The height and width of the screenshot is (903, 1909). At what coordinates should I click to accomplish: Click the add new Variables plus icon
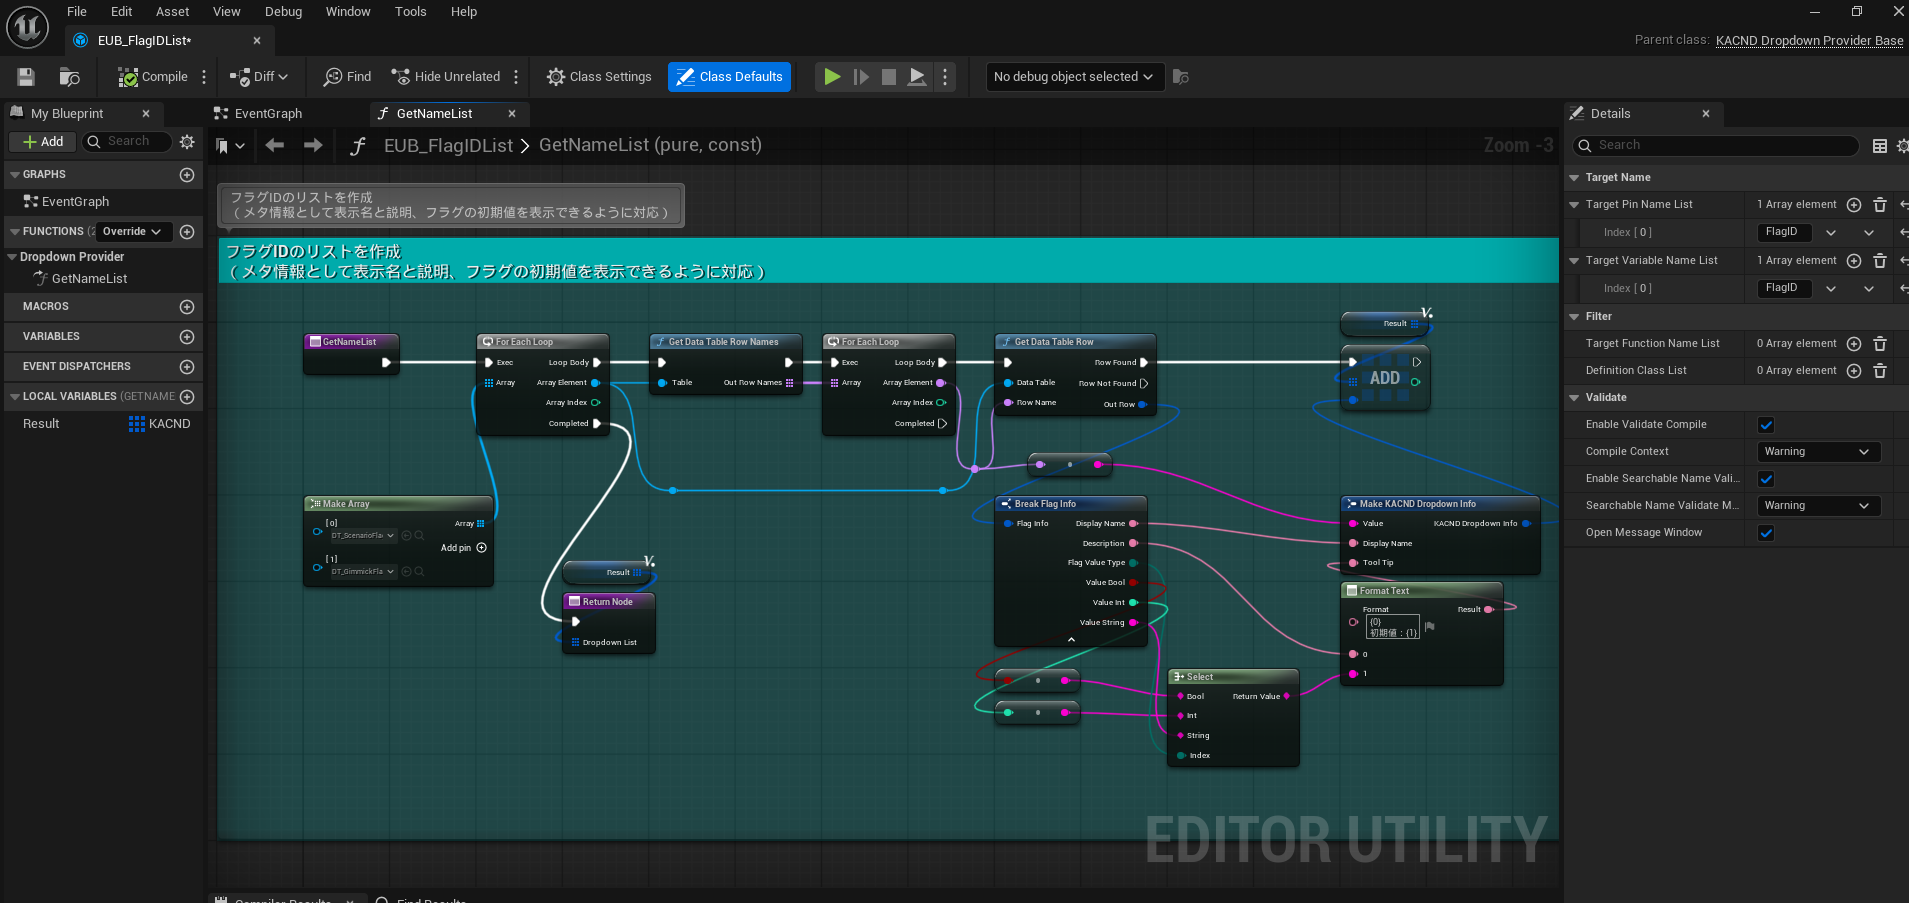tap(187, 337)
